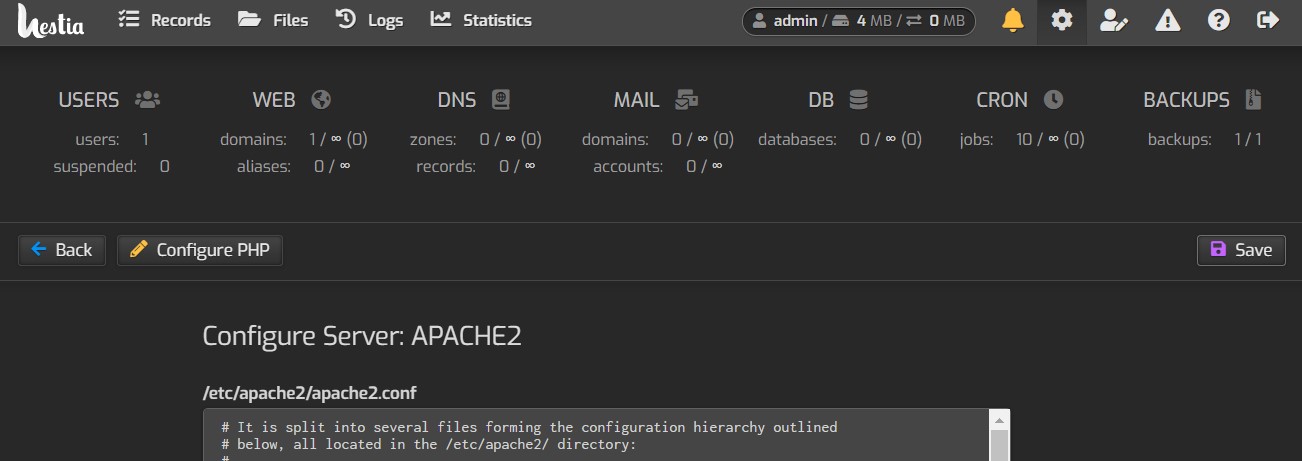Open the Records menu
Image resolution: width=1302 pixels, height=461 pixels.
pyautogui.click(x=164, y=20)
